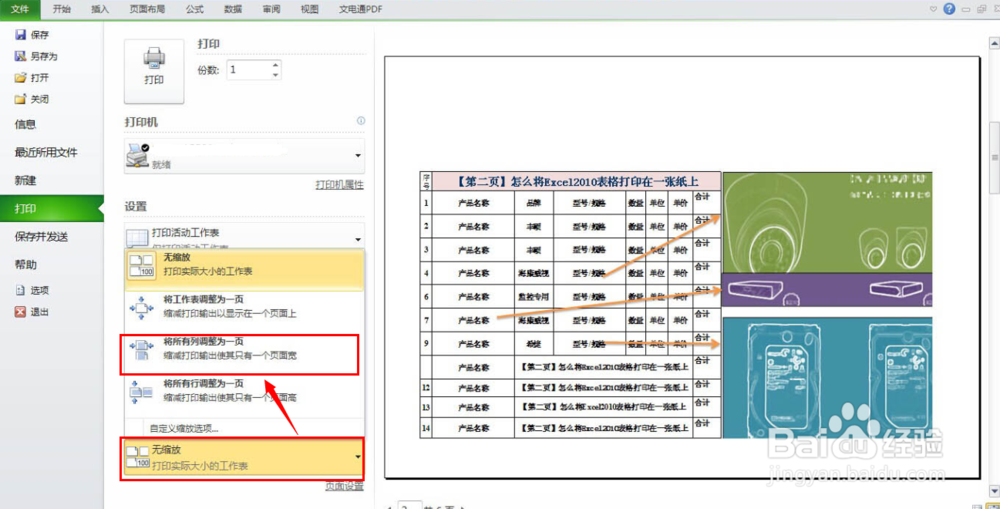Click 保存 in the backstage sidebar
Image resolution: width=1000 pixels, height=509 pixels.
pyautogui.click(x=32, y=35)
